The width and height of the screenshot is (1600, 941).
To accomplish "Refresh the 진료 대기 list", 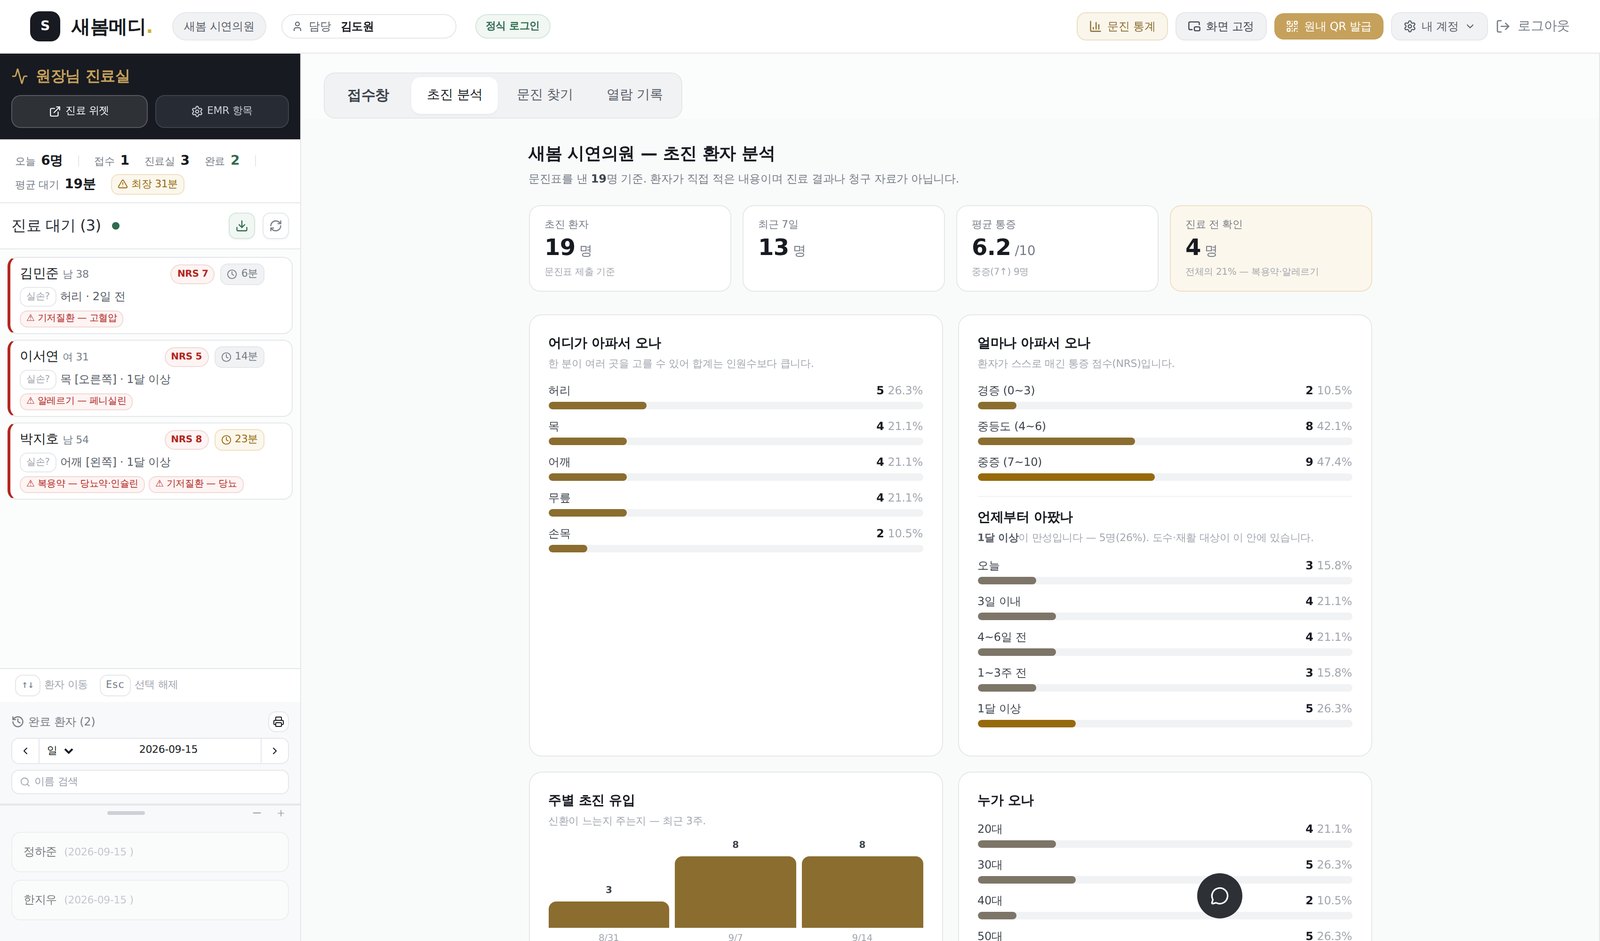I will (276, 226).
